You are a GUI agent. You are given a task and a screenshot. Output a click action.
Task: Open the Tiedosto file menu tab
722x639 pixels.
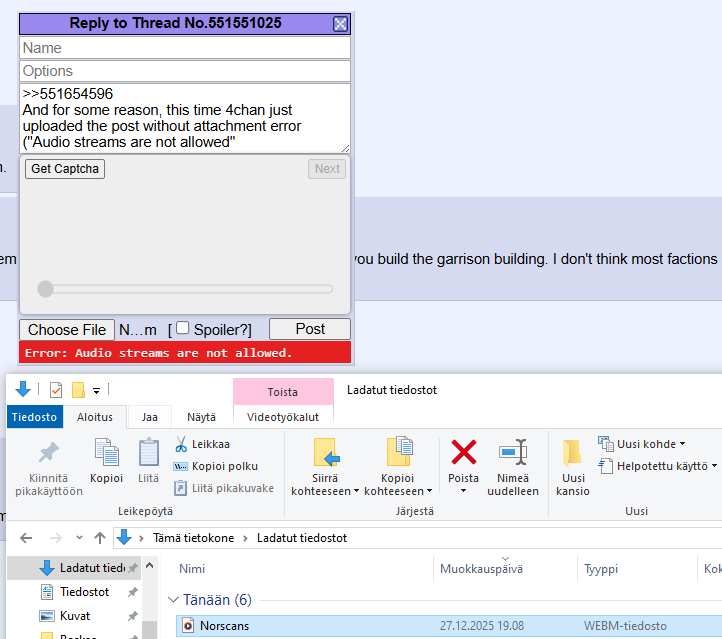(x=35, y=417)
